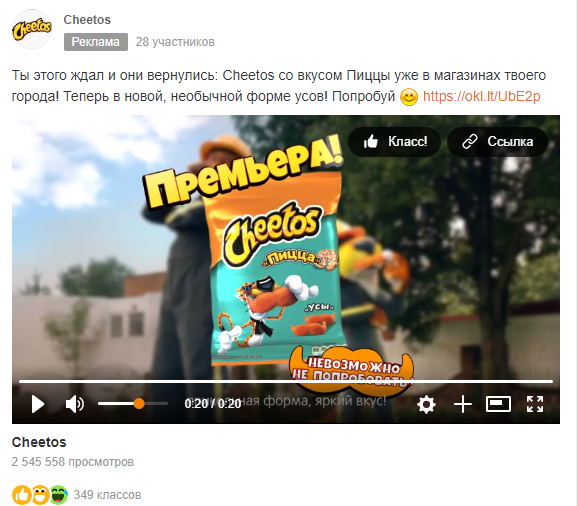Open Cheetos video title below player
The height and width of the screenshot is (506, 577).
pos(39,442)
